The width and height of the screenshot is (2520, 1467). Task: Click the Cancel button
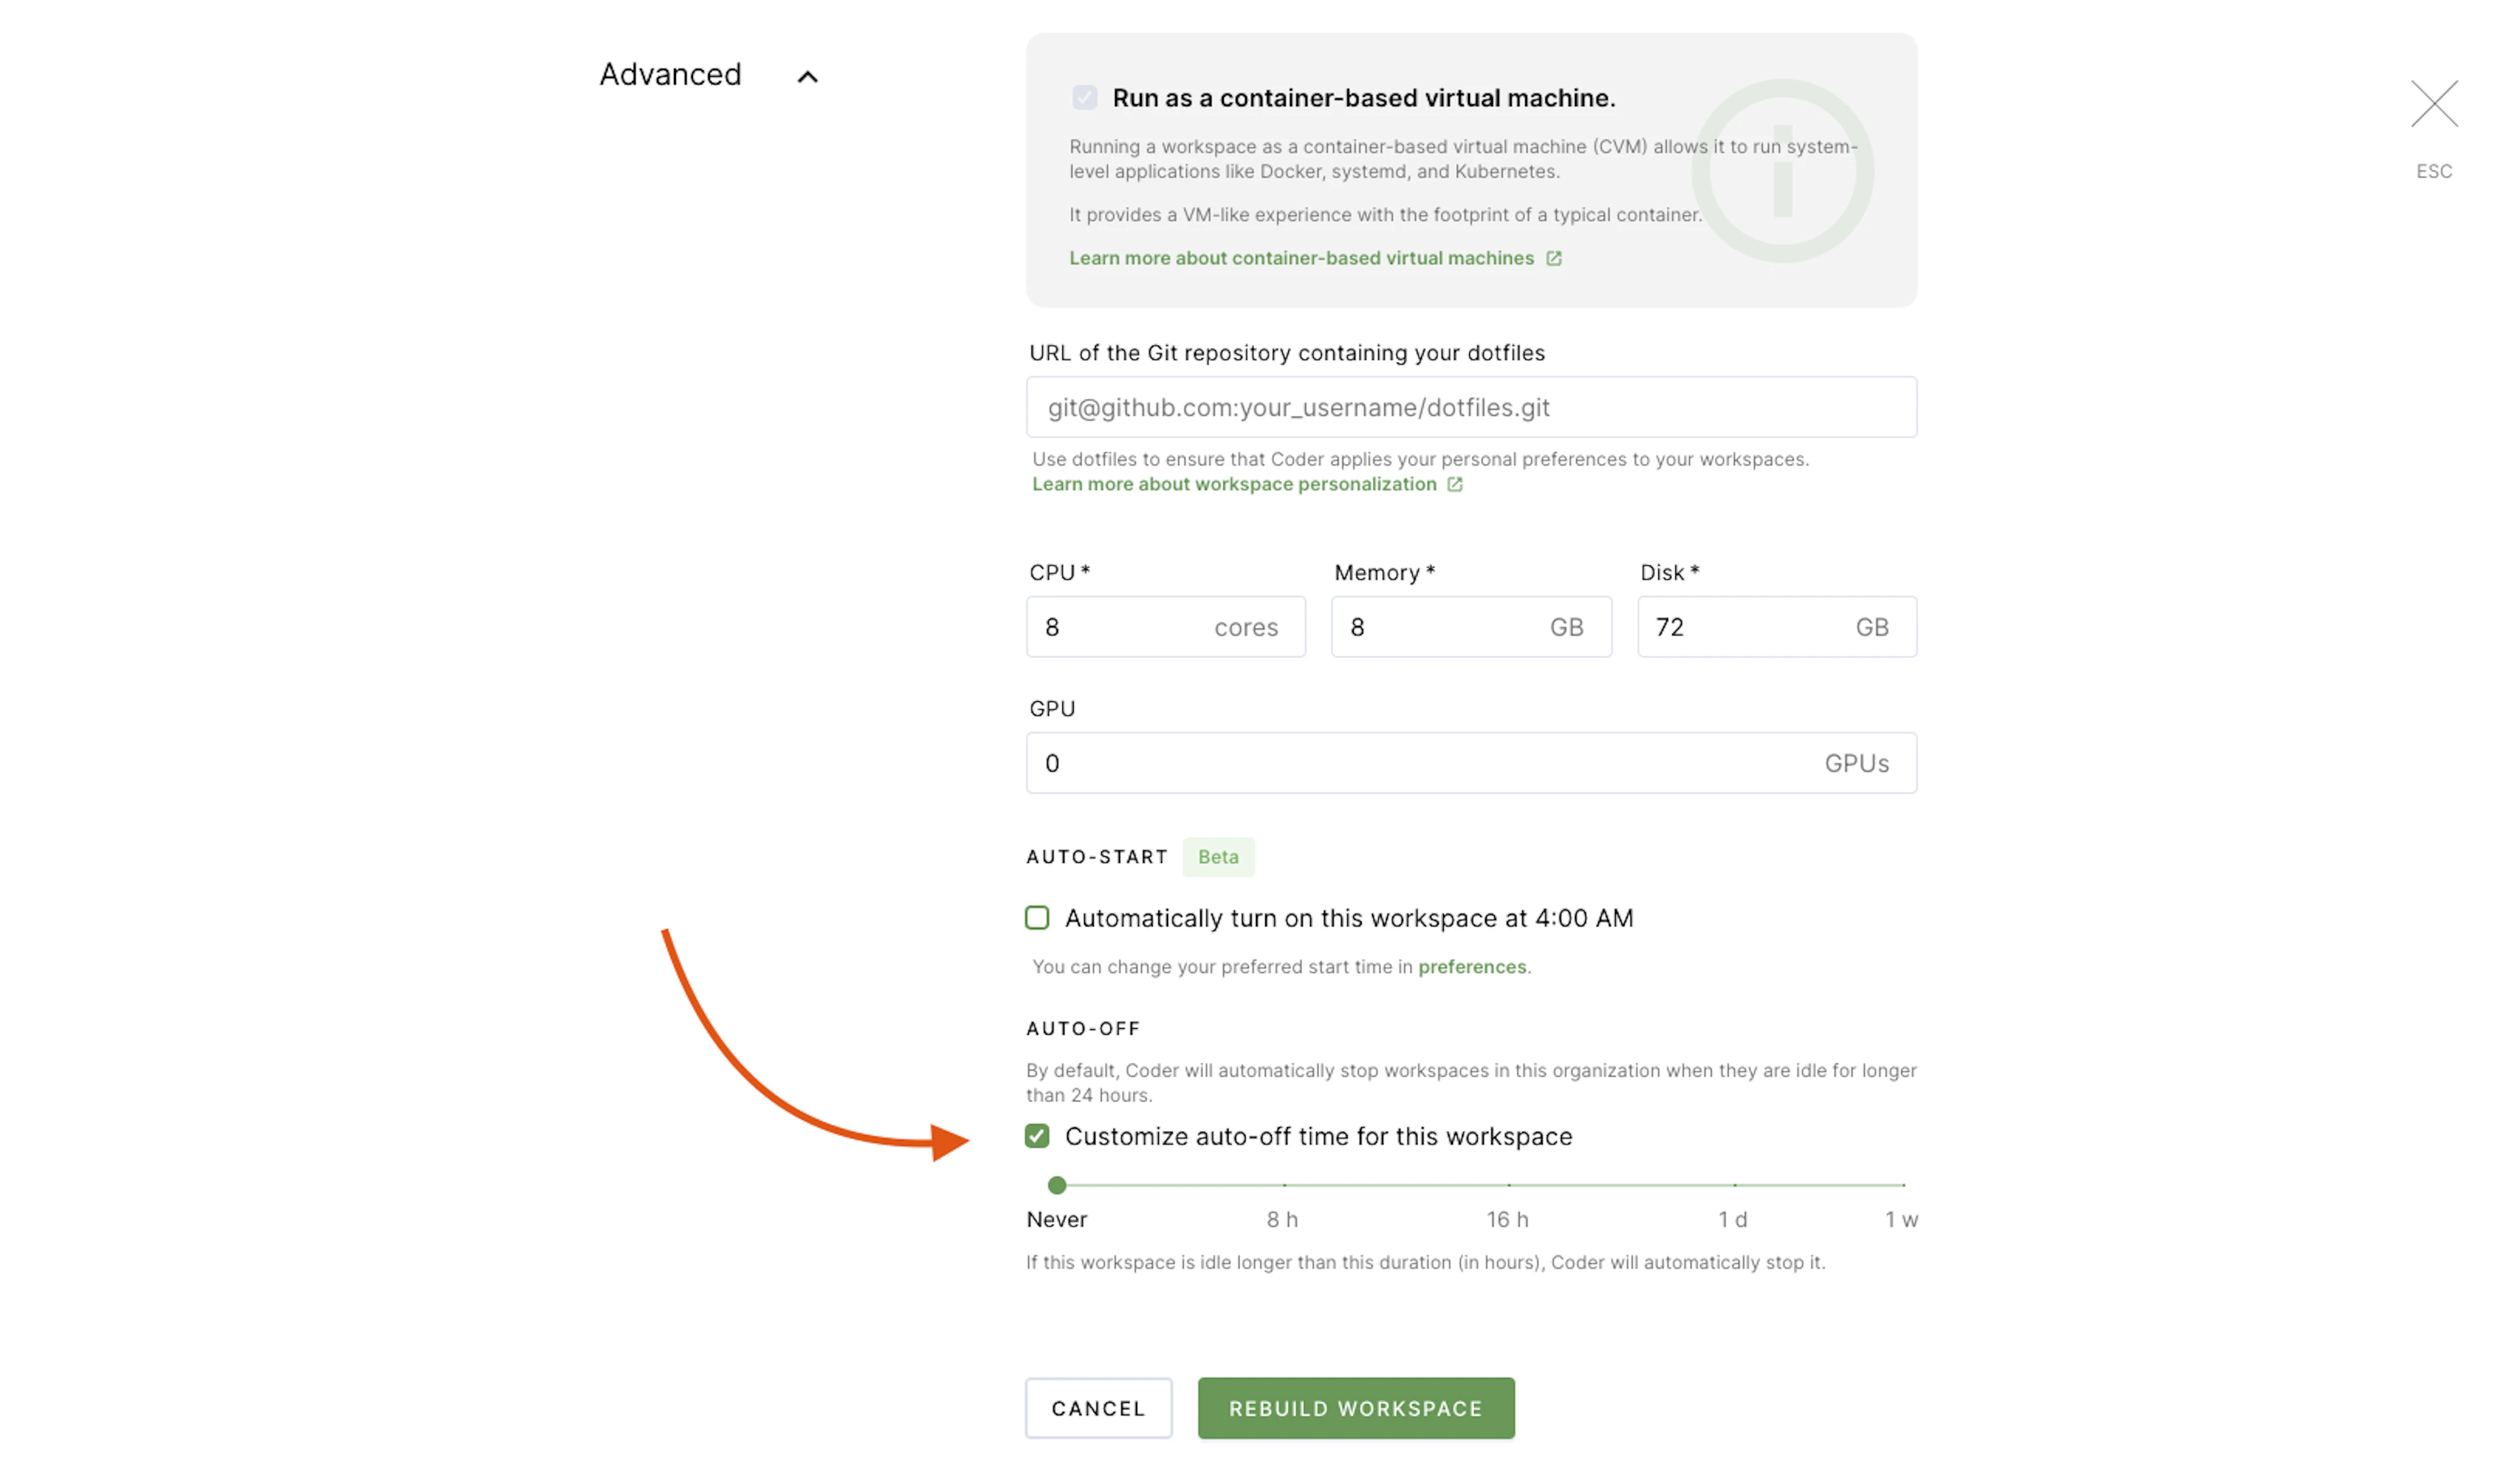[1098, 1408]
